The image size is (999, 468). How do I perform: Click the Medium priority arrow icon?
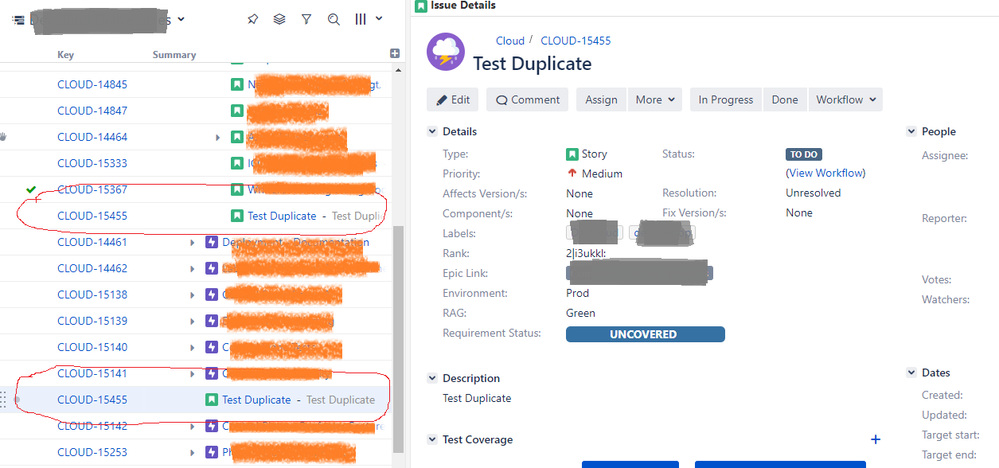[571, 173]
